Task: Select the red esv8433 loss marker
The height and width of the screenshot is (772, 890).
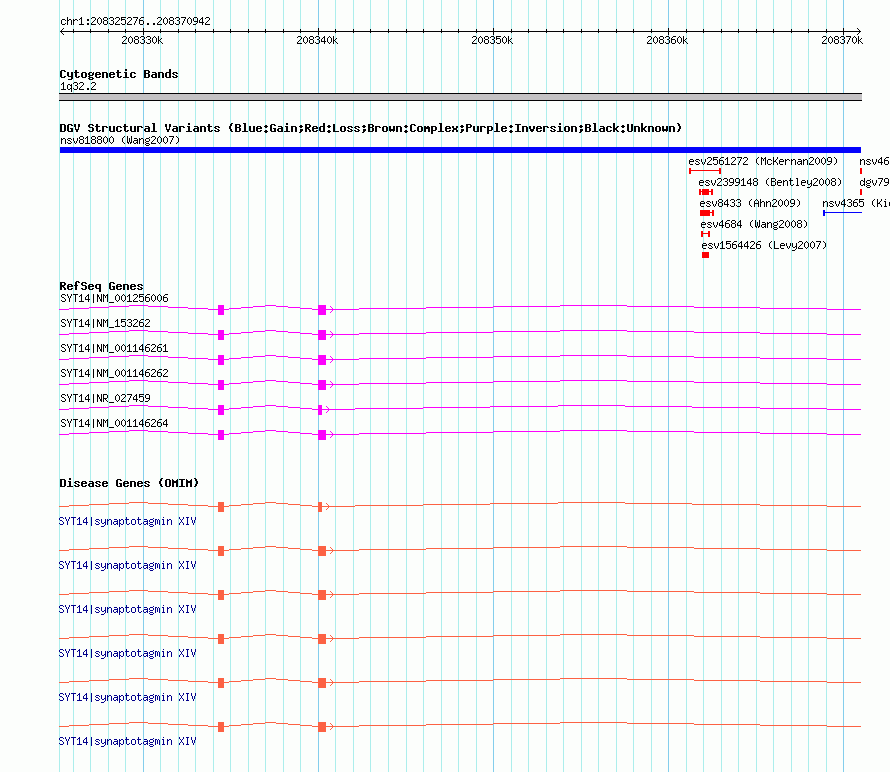Action: pos(707,213)
